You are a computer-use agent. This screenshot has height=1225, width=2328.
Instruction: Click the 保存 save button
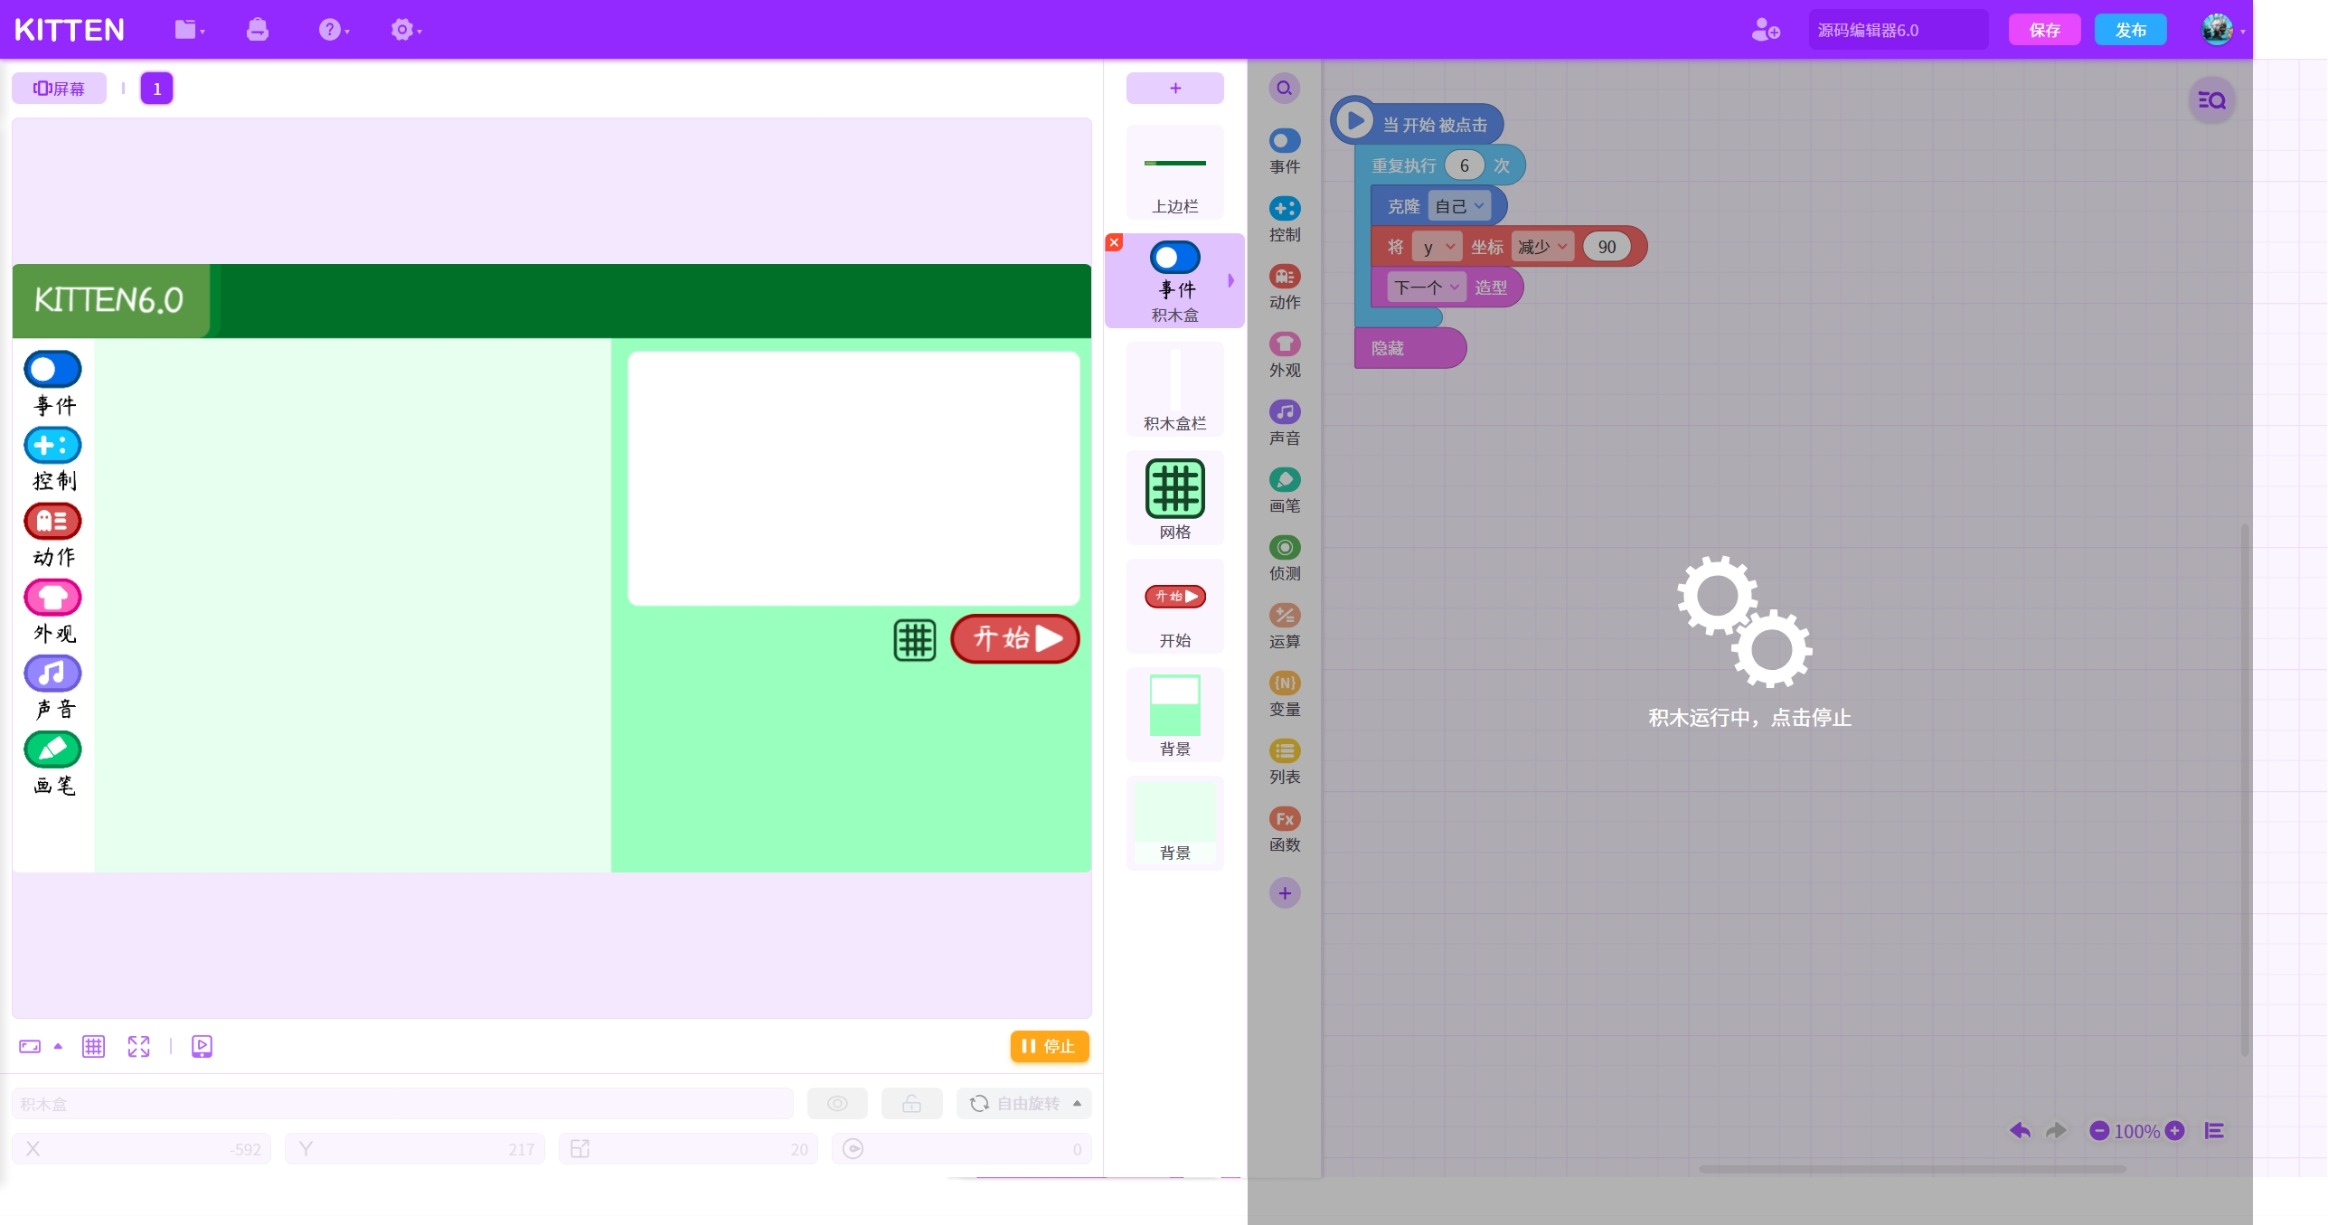(2044, 30)
